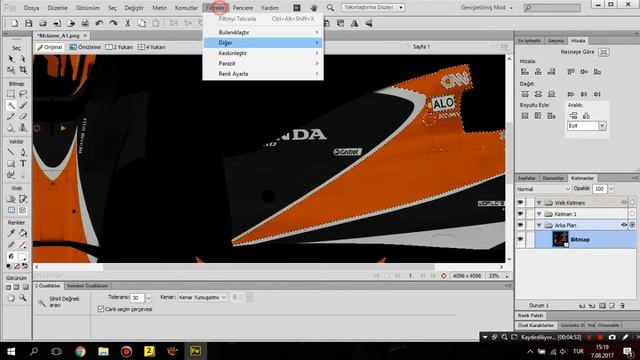This screenshot has width=640, height=360.
Task: Switch to the Sayfalar tab
Action: click(527, 178)
